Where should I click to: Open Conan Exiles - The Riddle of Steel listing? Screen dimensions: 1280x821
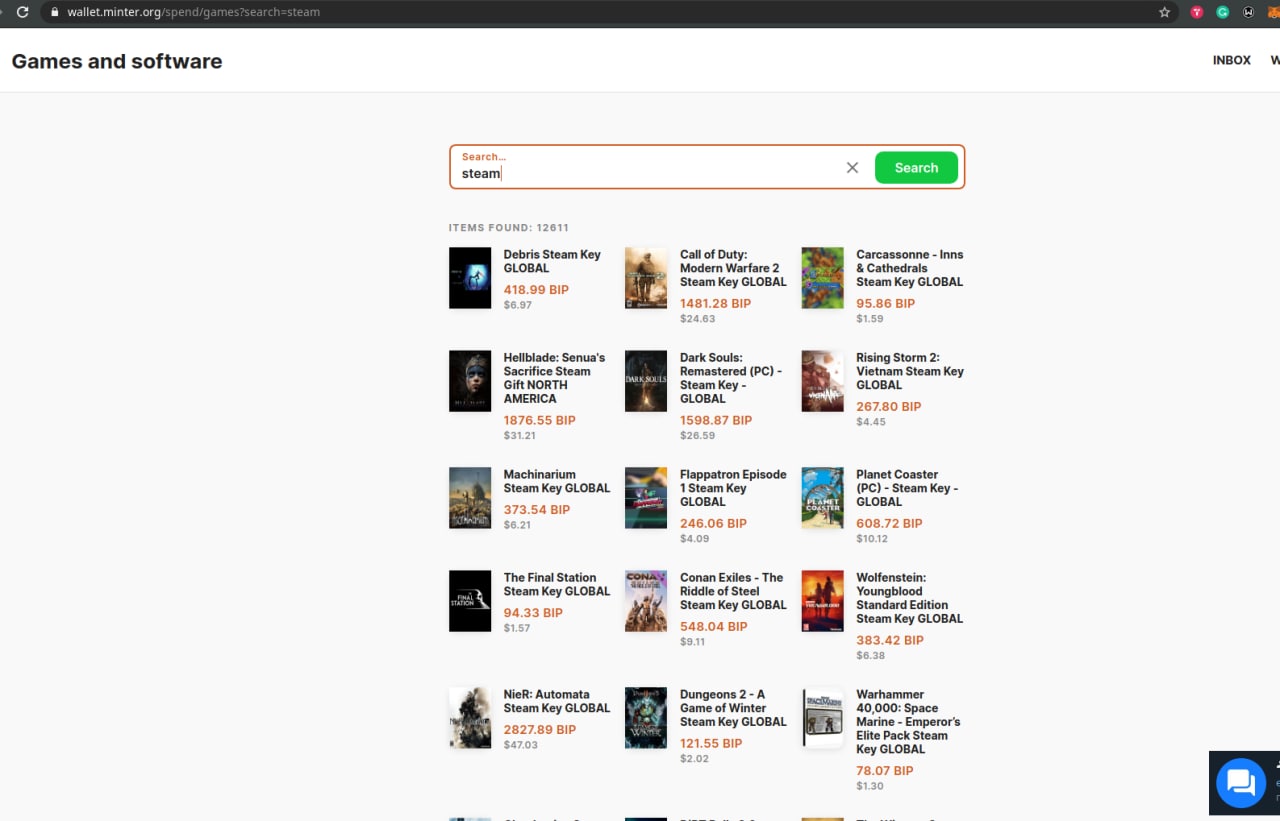pos(733,591)
